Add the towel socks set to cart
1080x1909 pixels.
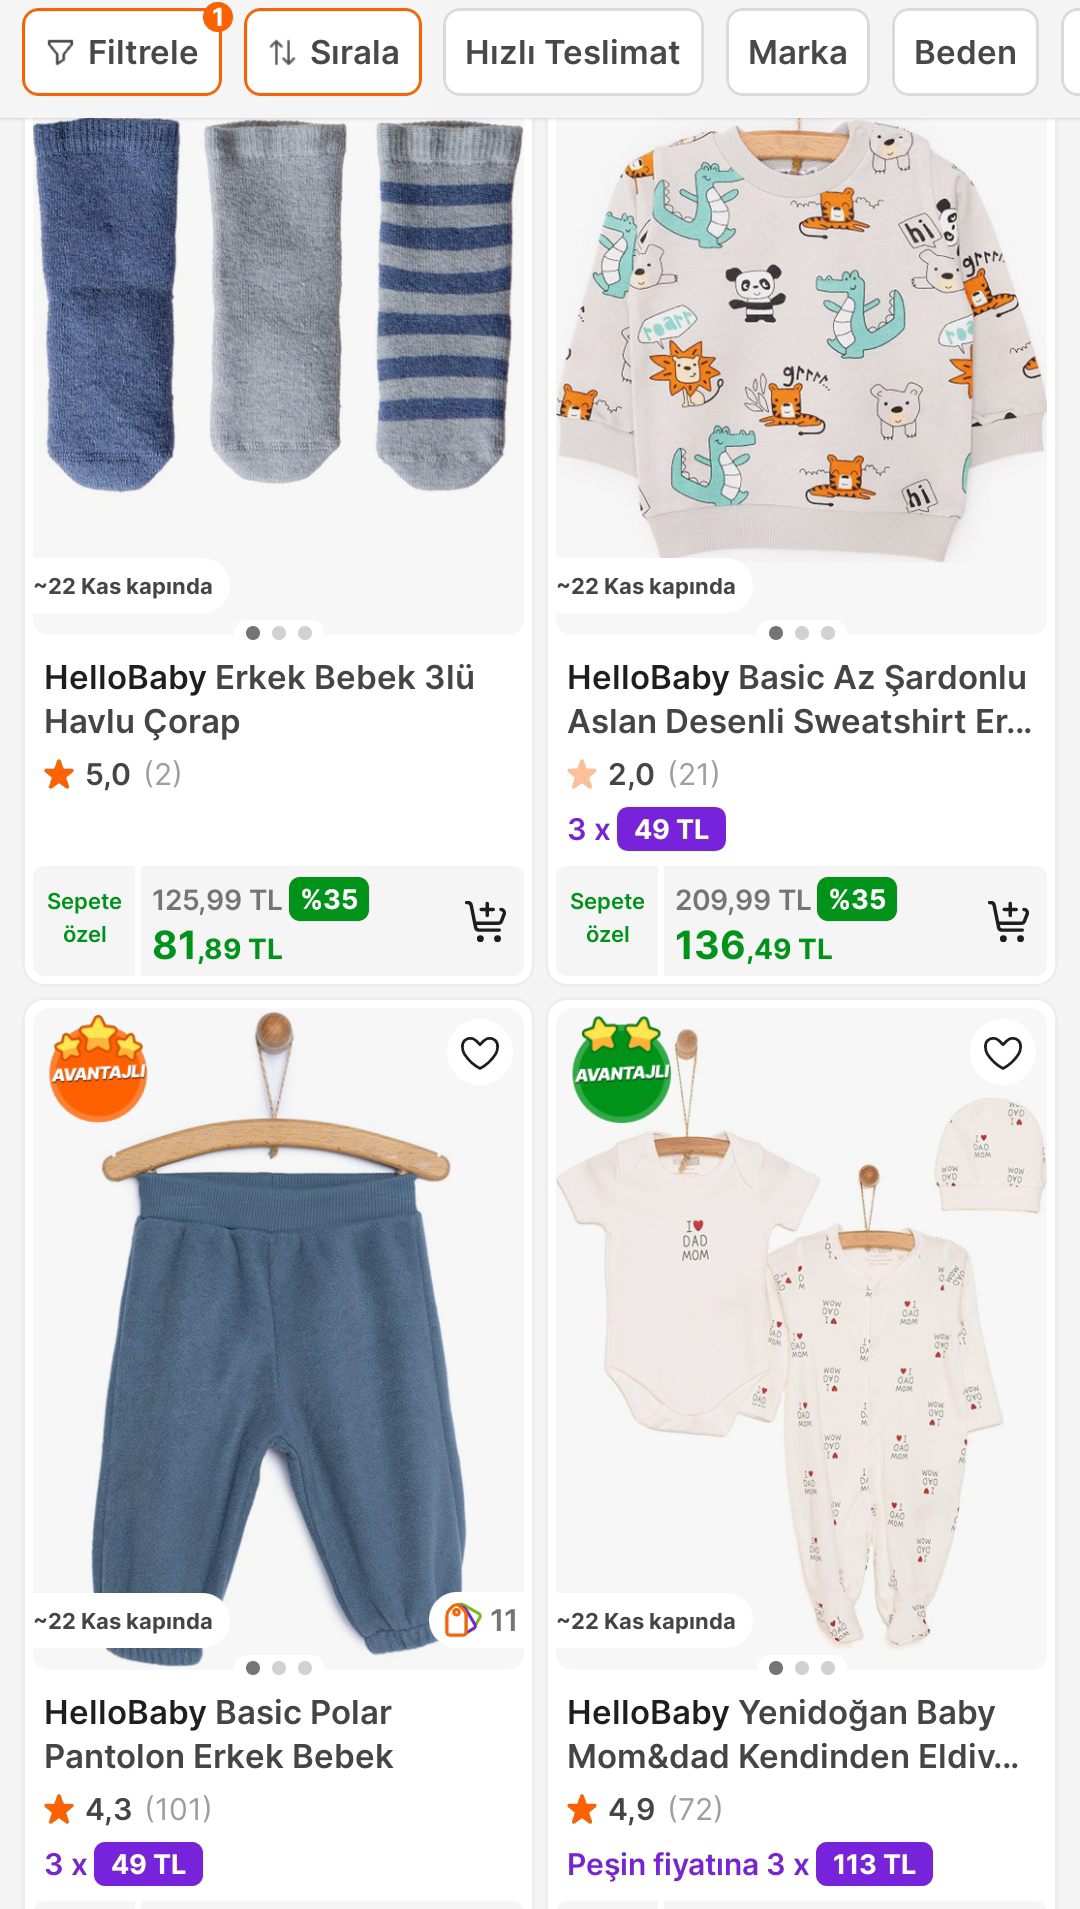486,921
